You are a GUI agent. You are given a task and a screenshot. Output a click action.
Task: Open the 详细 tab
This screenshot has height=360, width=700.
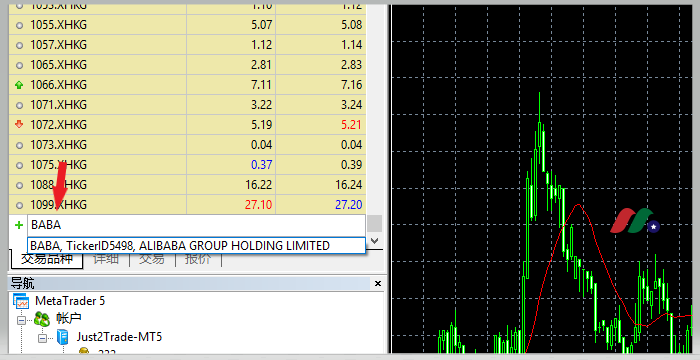coord(106,259)
